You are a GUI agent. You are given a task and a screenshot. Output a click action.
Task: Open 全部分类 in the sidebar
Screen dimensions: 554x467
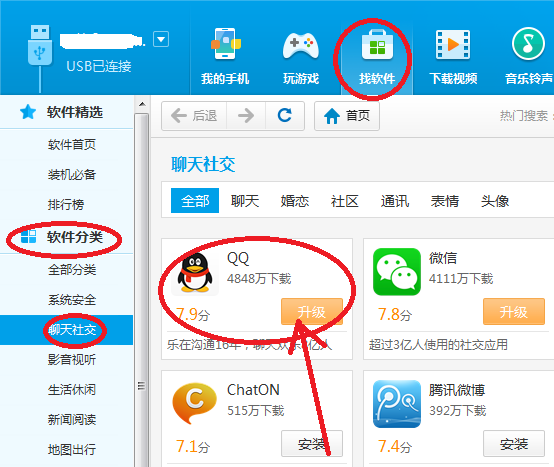pos(72,270)
